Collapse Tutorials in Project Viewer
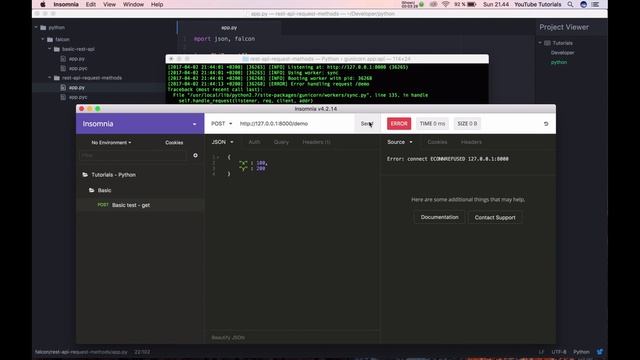640x360 pixels. click(540, 43)
